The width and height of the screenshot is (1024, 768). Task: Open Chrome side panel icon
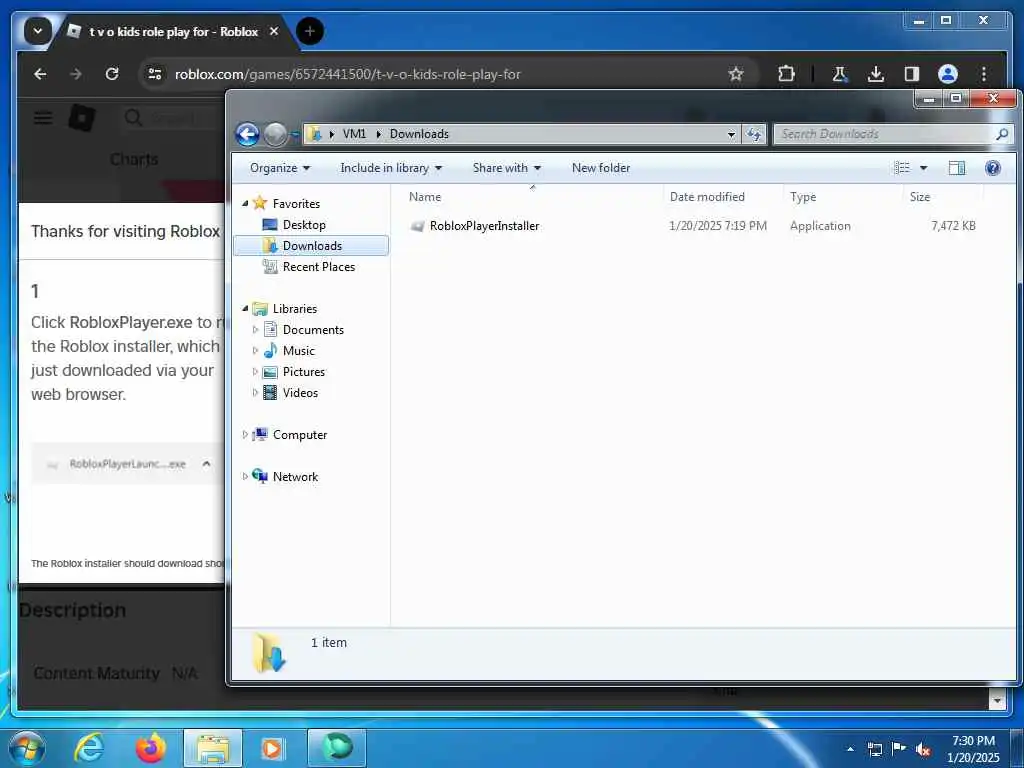[912, 74]
